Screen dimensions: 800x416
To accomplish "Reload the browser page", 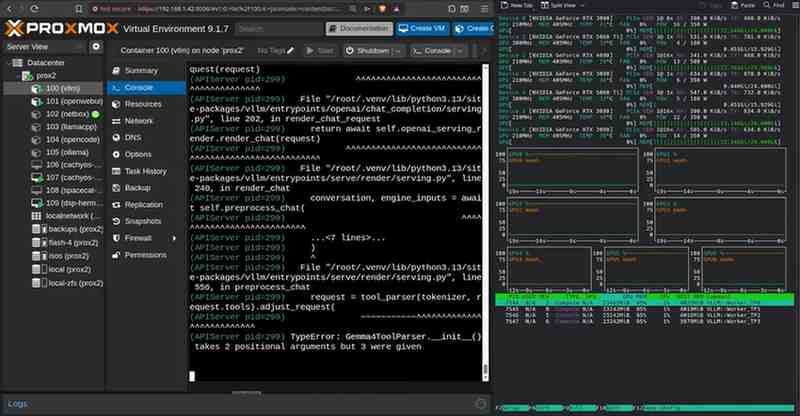I will point(34,9).
